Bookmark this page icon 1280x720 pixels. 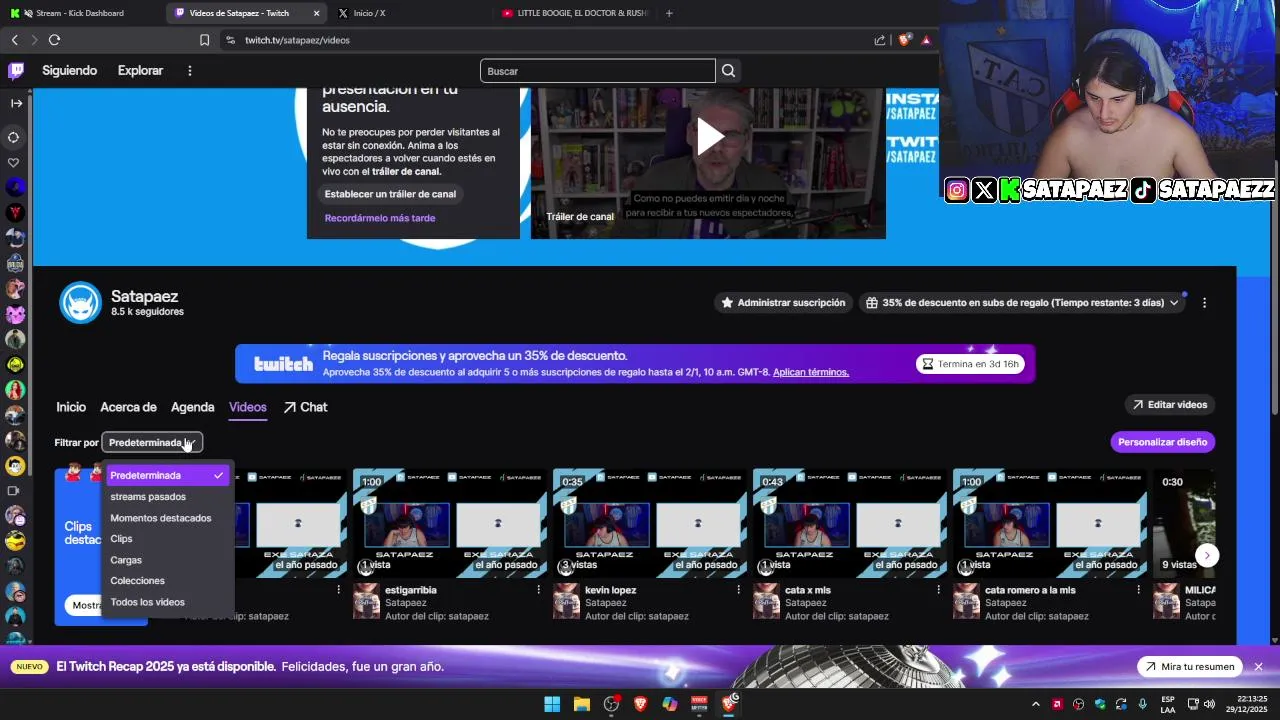(204, 40)
